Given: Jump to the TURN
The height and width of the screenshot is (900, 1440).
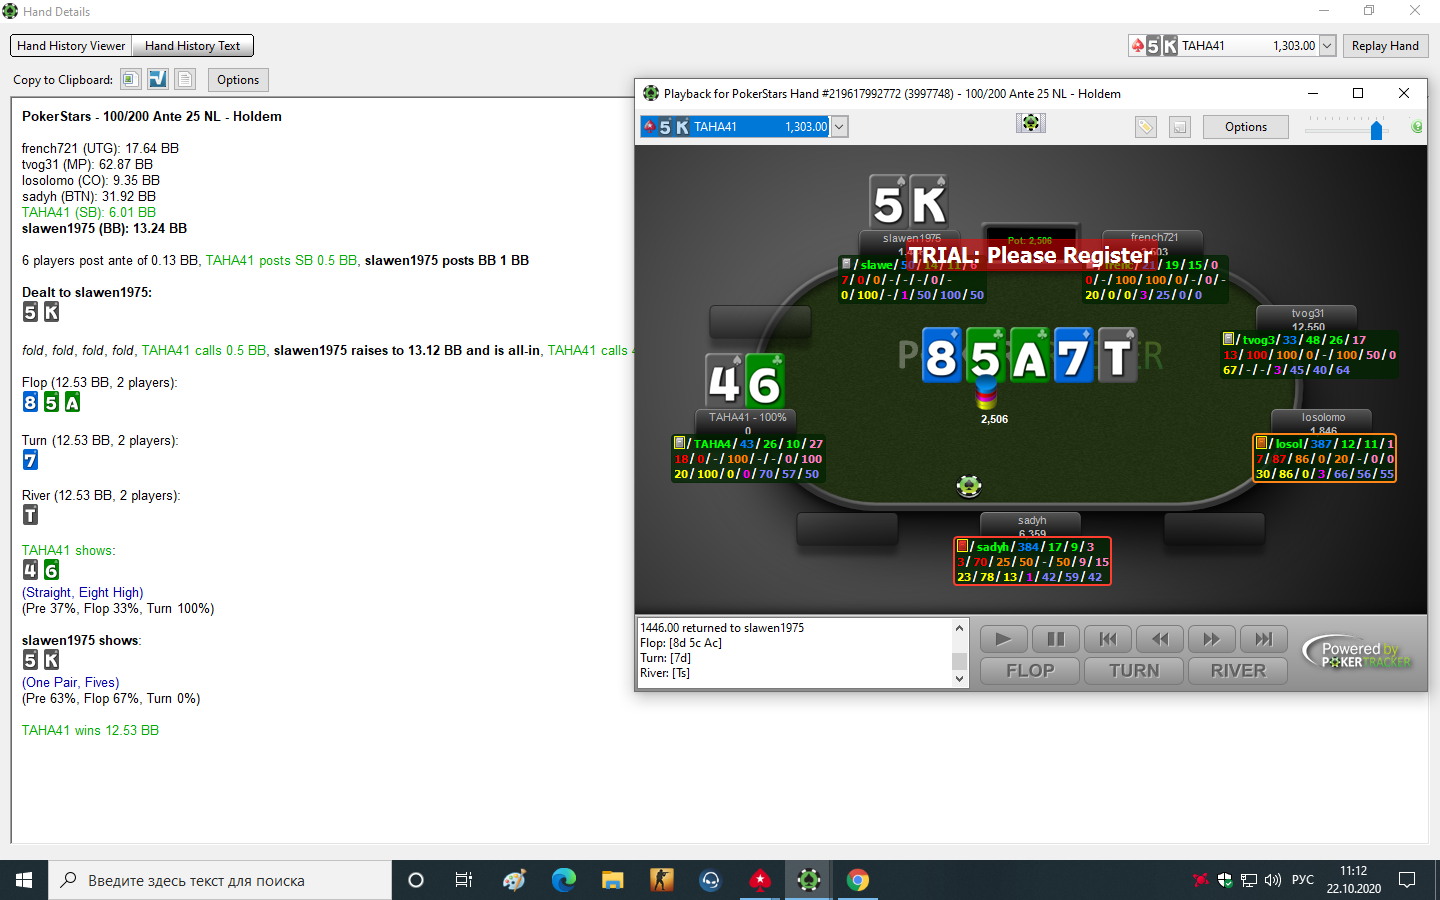Looking at the screenshot, I should [x=1134, y=671].
